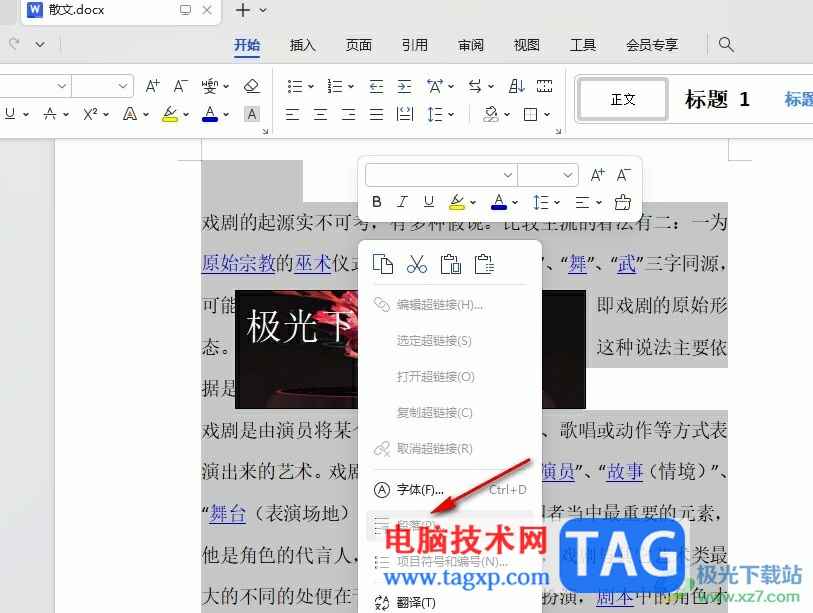Click the ribbon borders icon
813x613 pixels.
[x=530, y=114]
